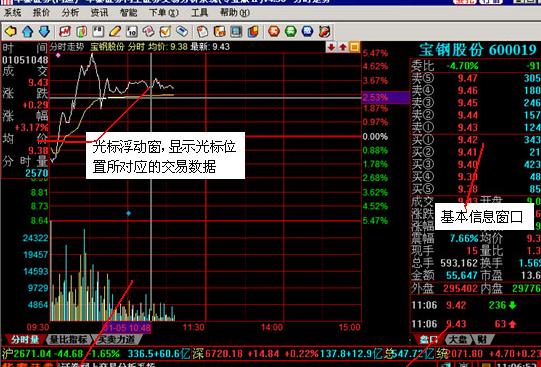
Task: Switch to the 量比指标 tab
Action: 68,339
